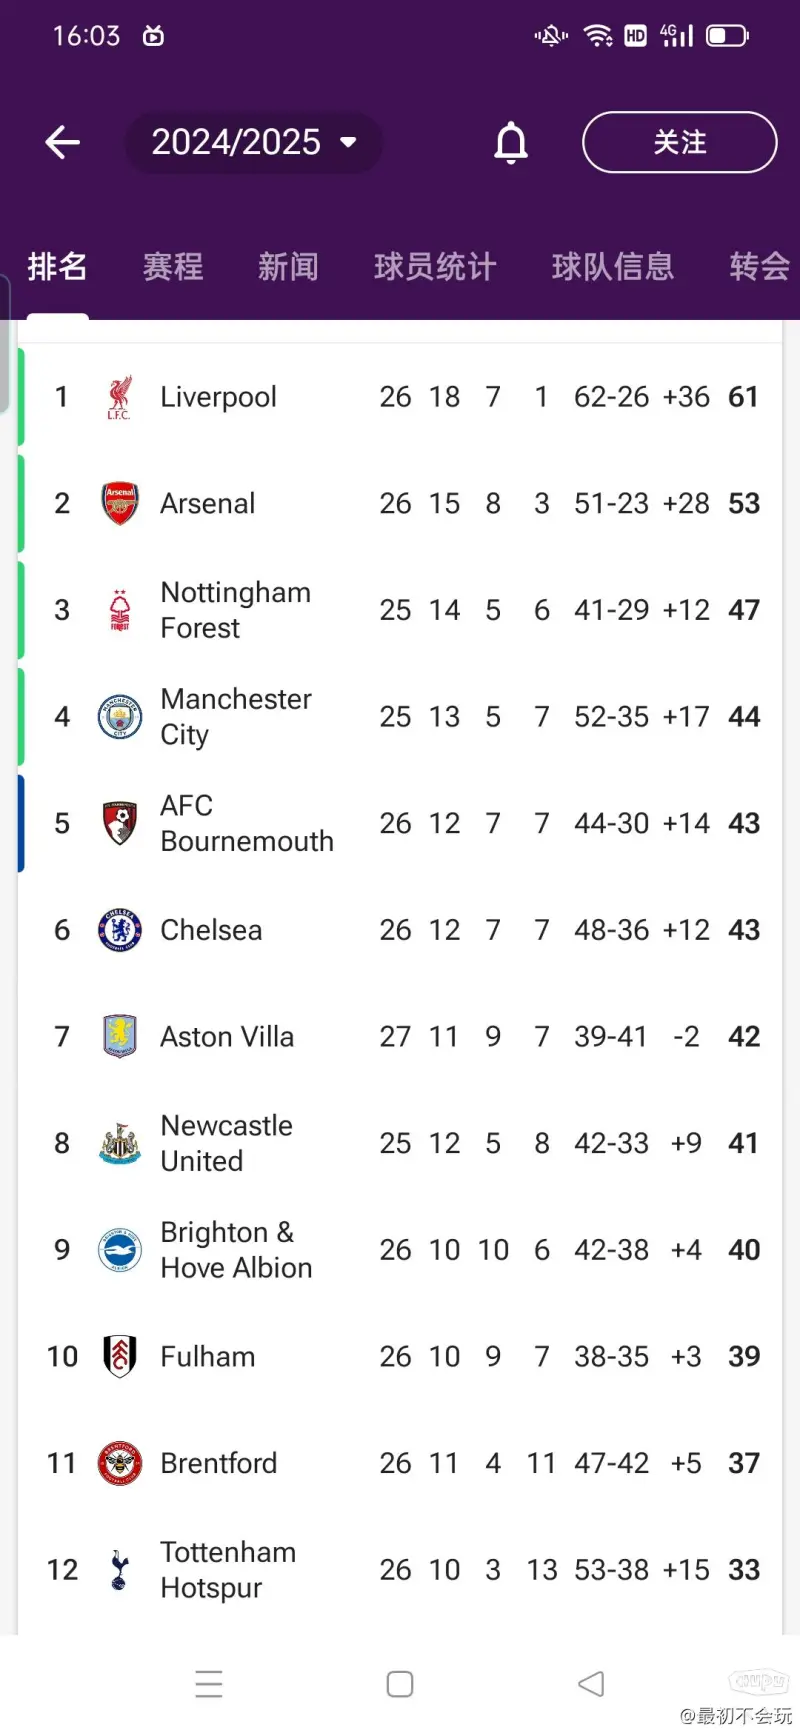Tap the Tottenham Hotspur crest
This screenshot has height=1733, width=800.
coord(119,1570)
